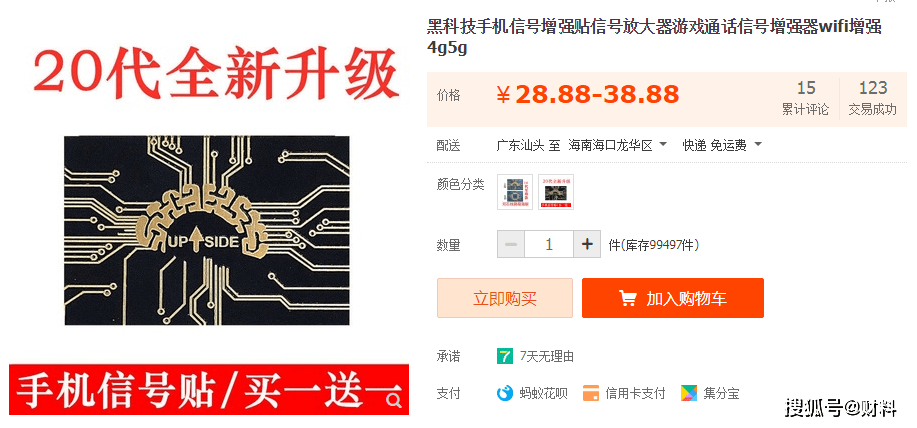The width and height of the screenshot is (917, 428).
Task: Click the quantity input field
Action: 549,244
